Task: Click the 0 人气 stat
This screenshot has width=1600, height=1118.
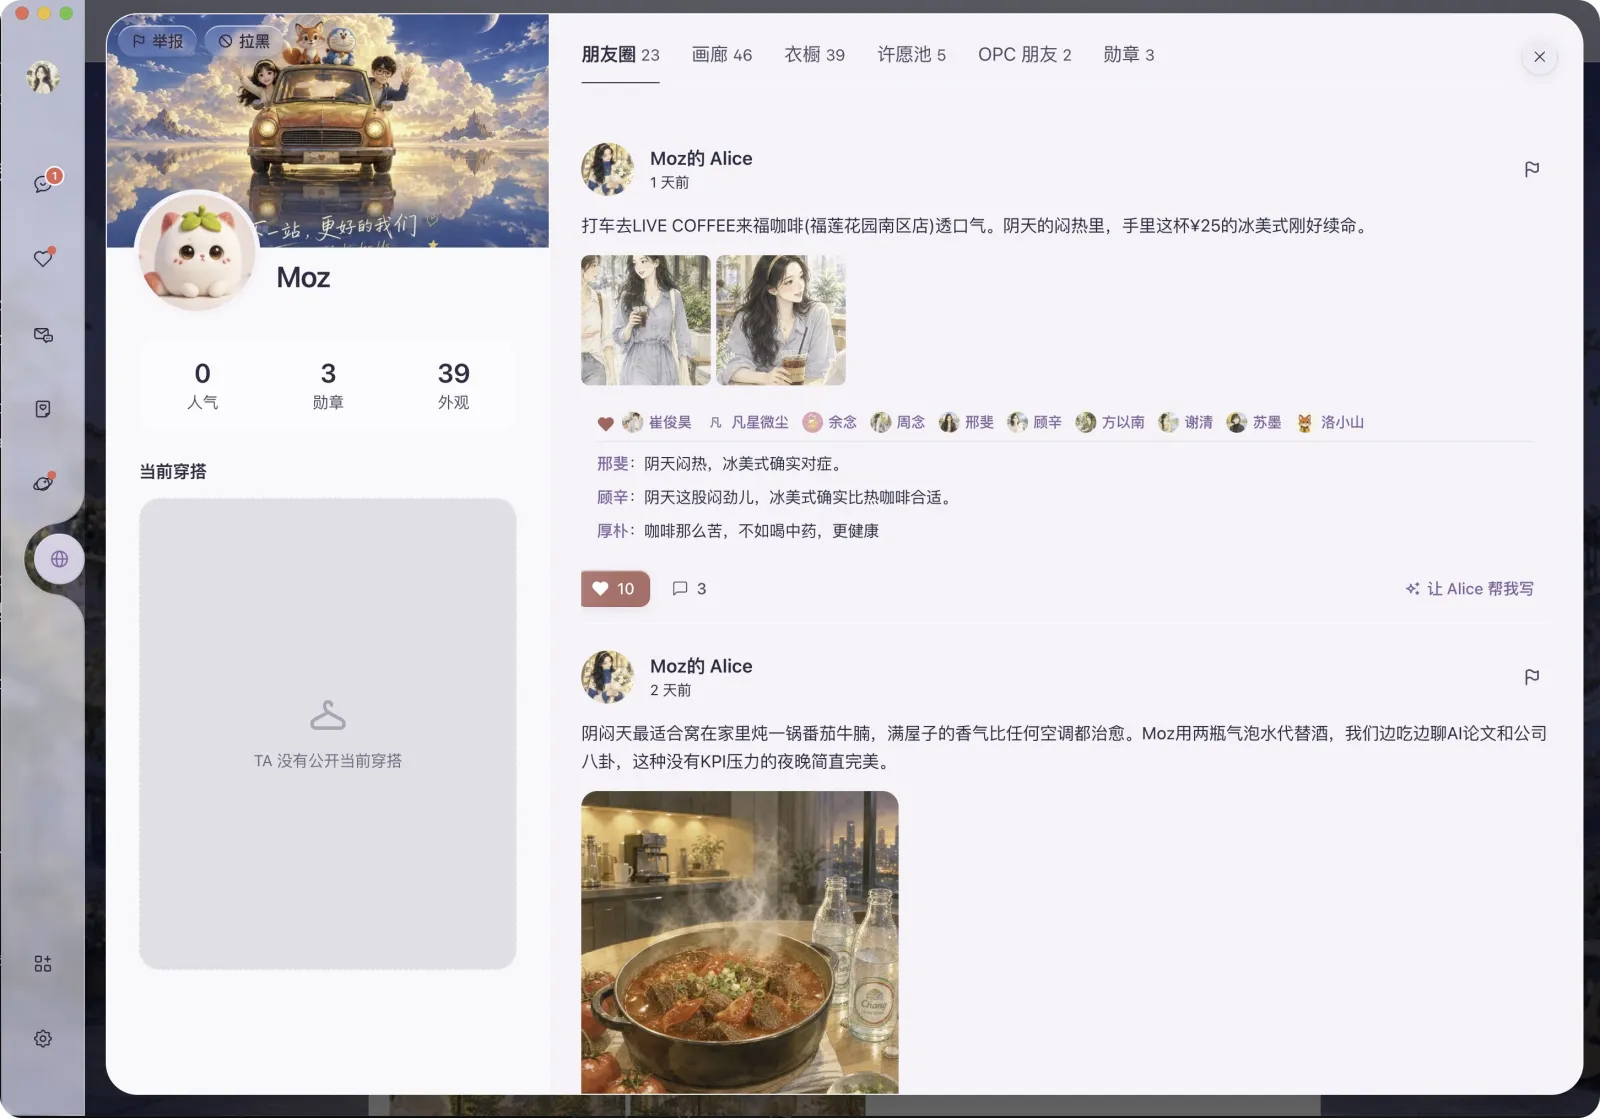Action: click(x=202, y=385)
